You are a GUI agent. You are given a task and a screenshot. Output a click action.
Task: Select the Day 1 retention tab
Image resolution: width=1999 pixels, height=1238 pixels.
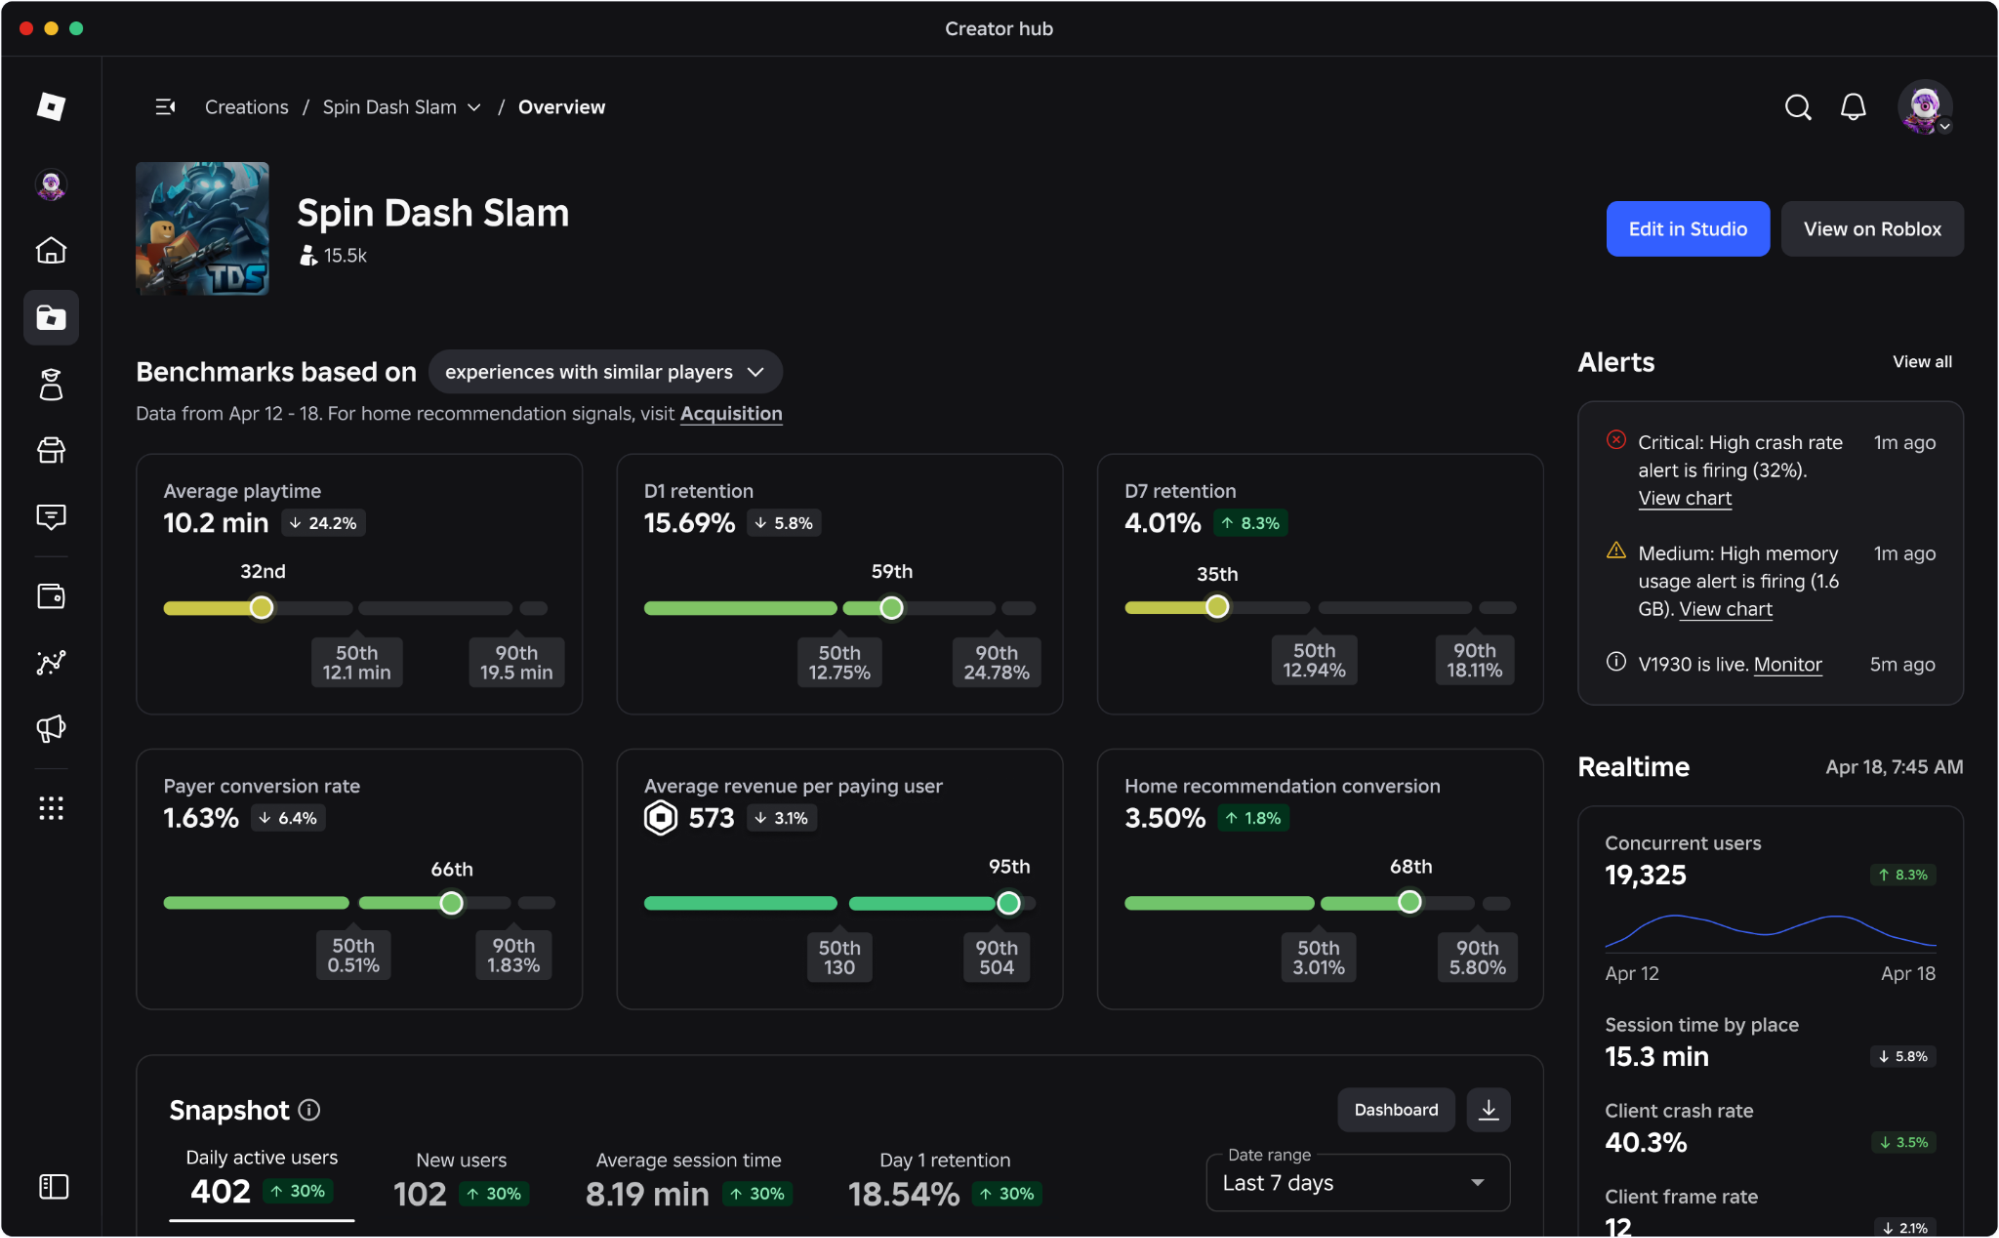coord(945,1178)
